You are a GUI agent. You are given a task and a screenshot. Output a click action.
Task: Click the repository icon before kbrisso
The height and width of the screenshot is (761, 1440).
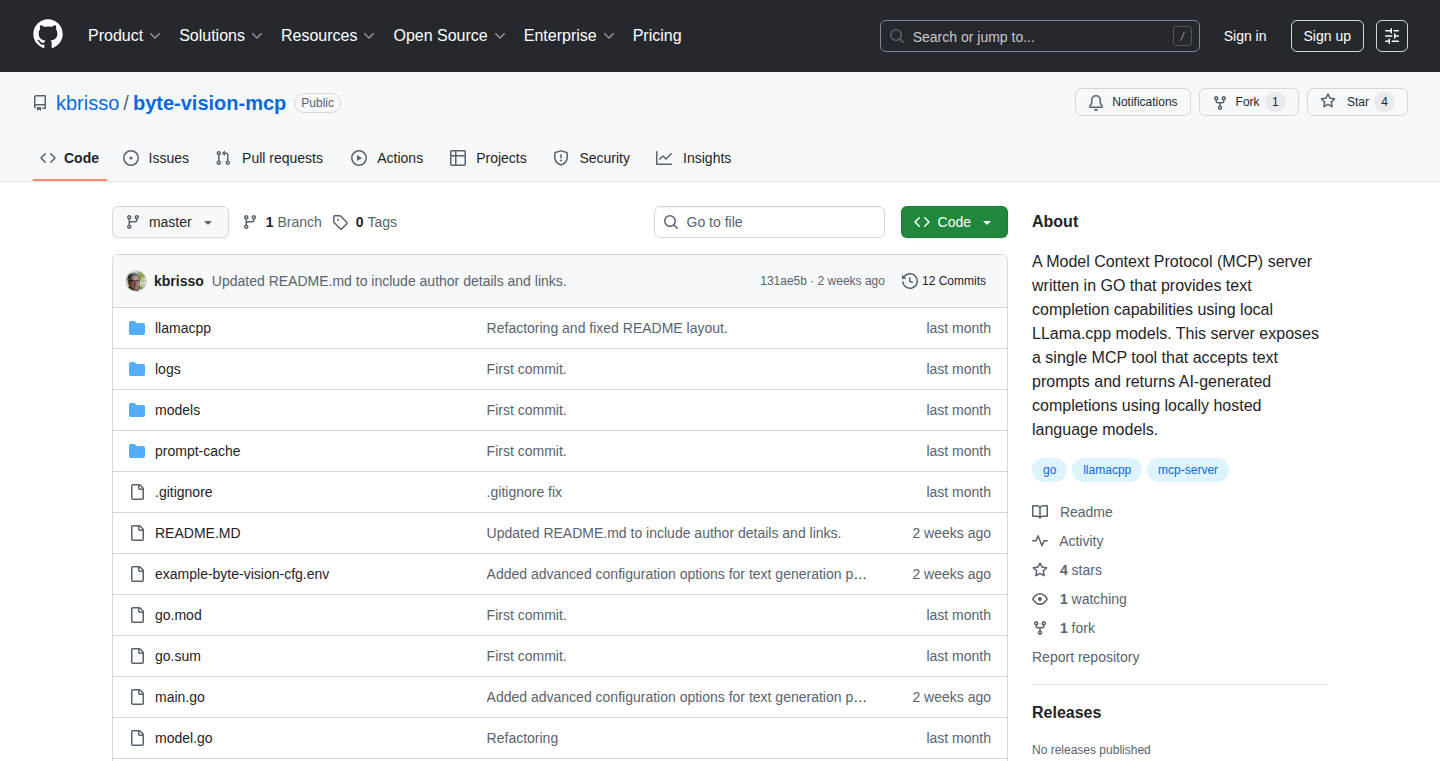[x=40, y=103]
